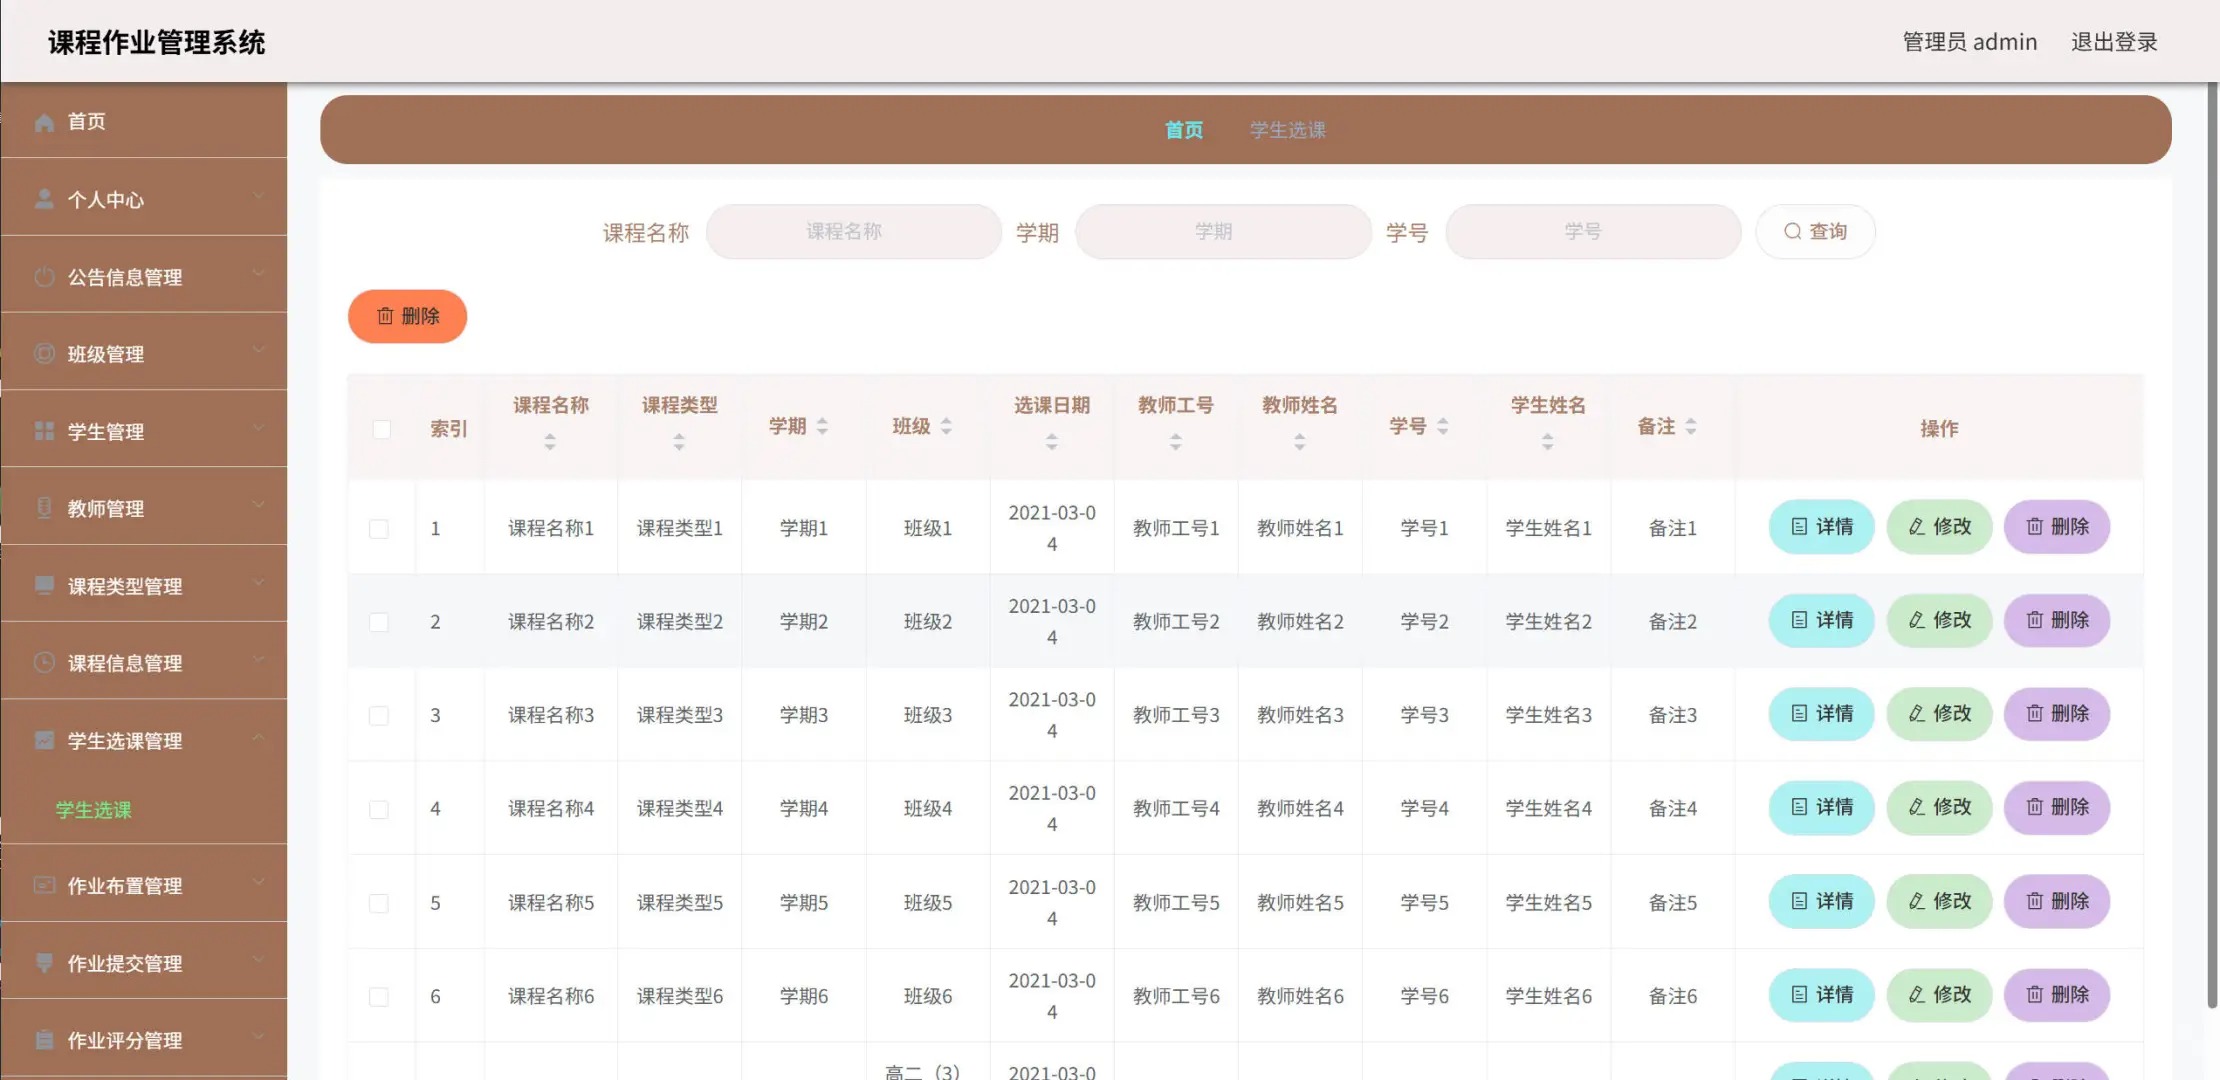Click trash icon in orange 删除 button
The height and width of the screenshot is (1080, 2220).
385,316
